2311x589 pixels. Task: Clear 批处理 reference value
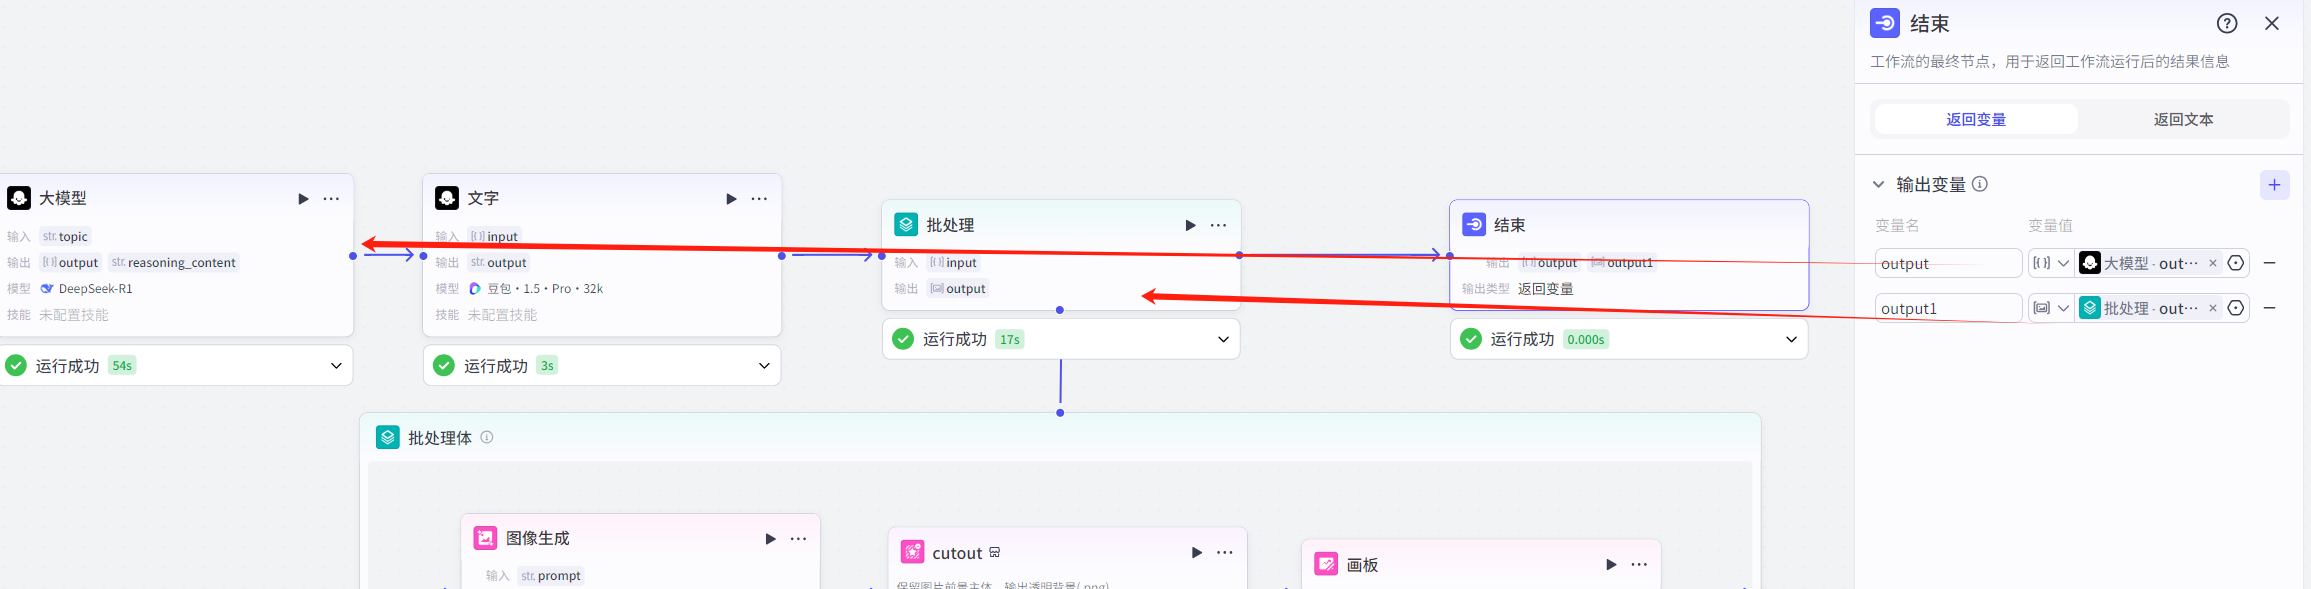2213,308
